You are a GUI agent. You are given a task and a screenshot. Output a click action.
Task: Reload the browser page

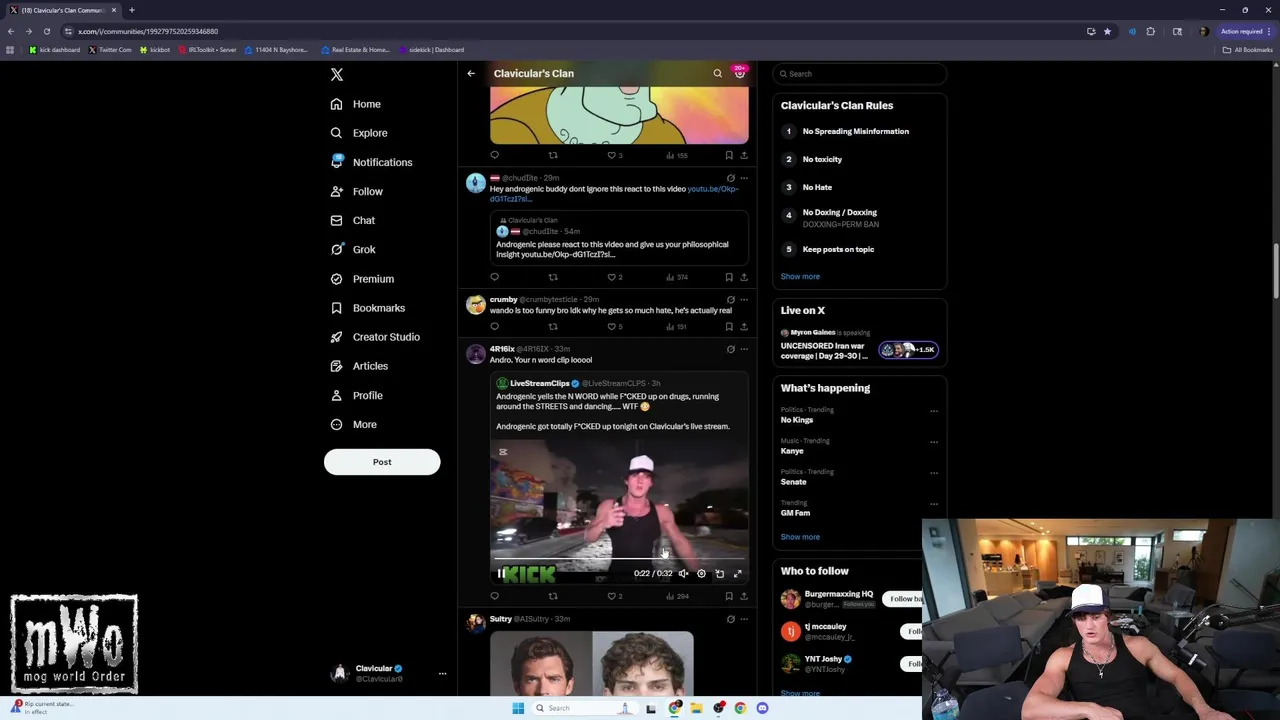click(x=46, y=31)
